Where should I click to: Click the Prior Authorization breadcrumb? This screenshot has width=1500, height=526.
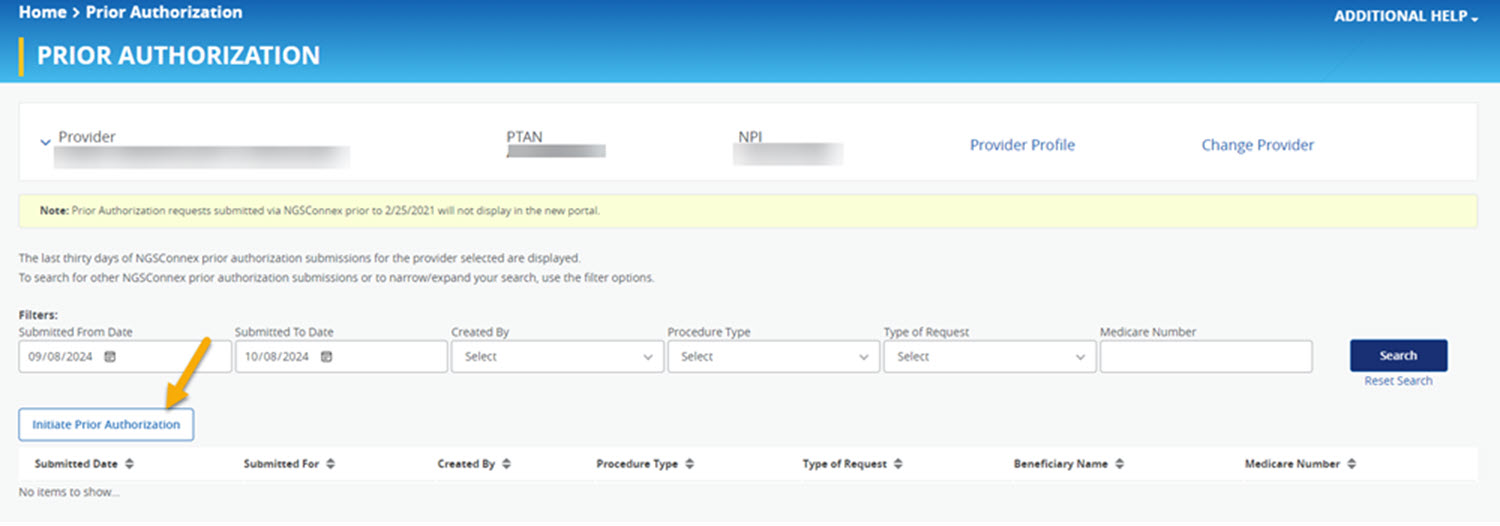(164, 13)
